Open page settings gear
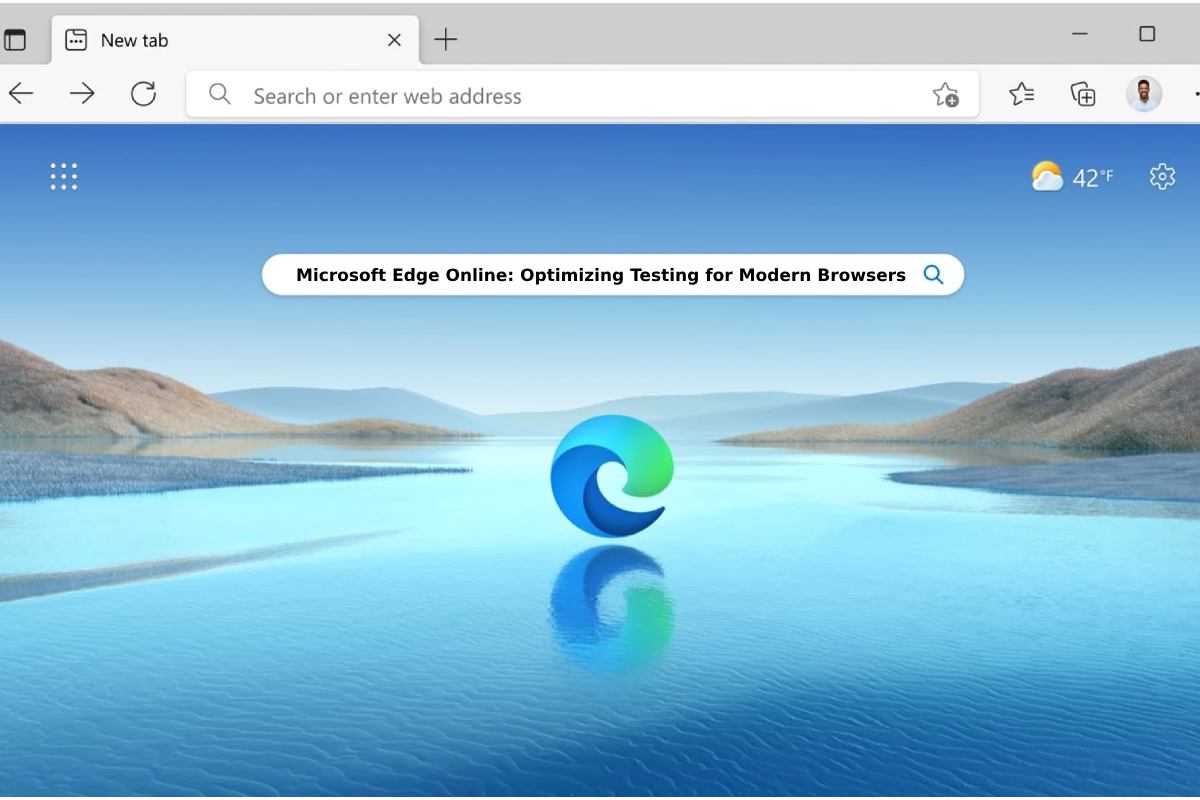 [x=1162, y=176]
